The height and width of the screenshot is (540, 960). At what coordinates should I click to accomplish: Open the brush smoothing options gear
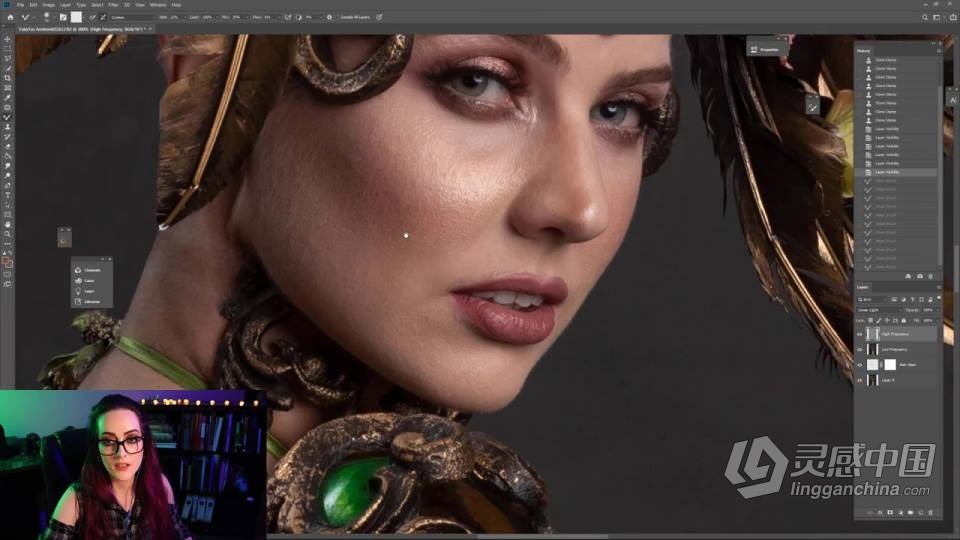329,17
